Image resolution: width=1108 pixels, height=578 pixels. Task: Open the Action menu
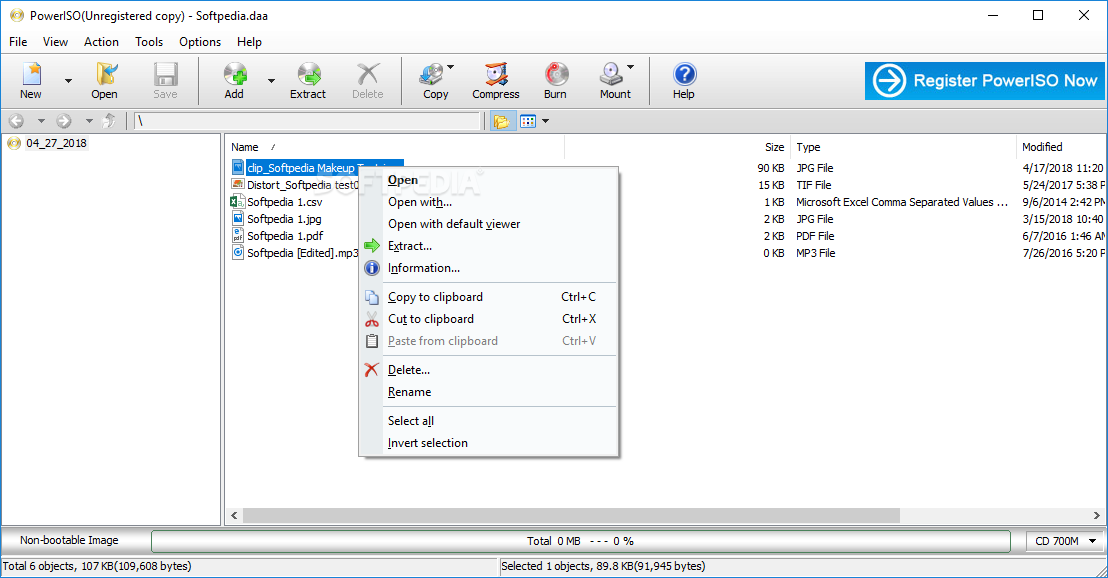click(101, 42)
